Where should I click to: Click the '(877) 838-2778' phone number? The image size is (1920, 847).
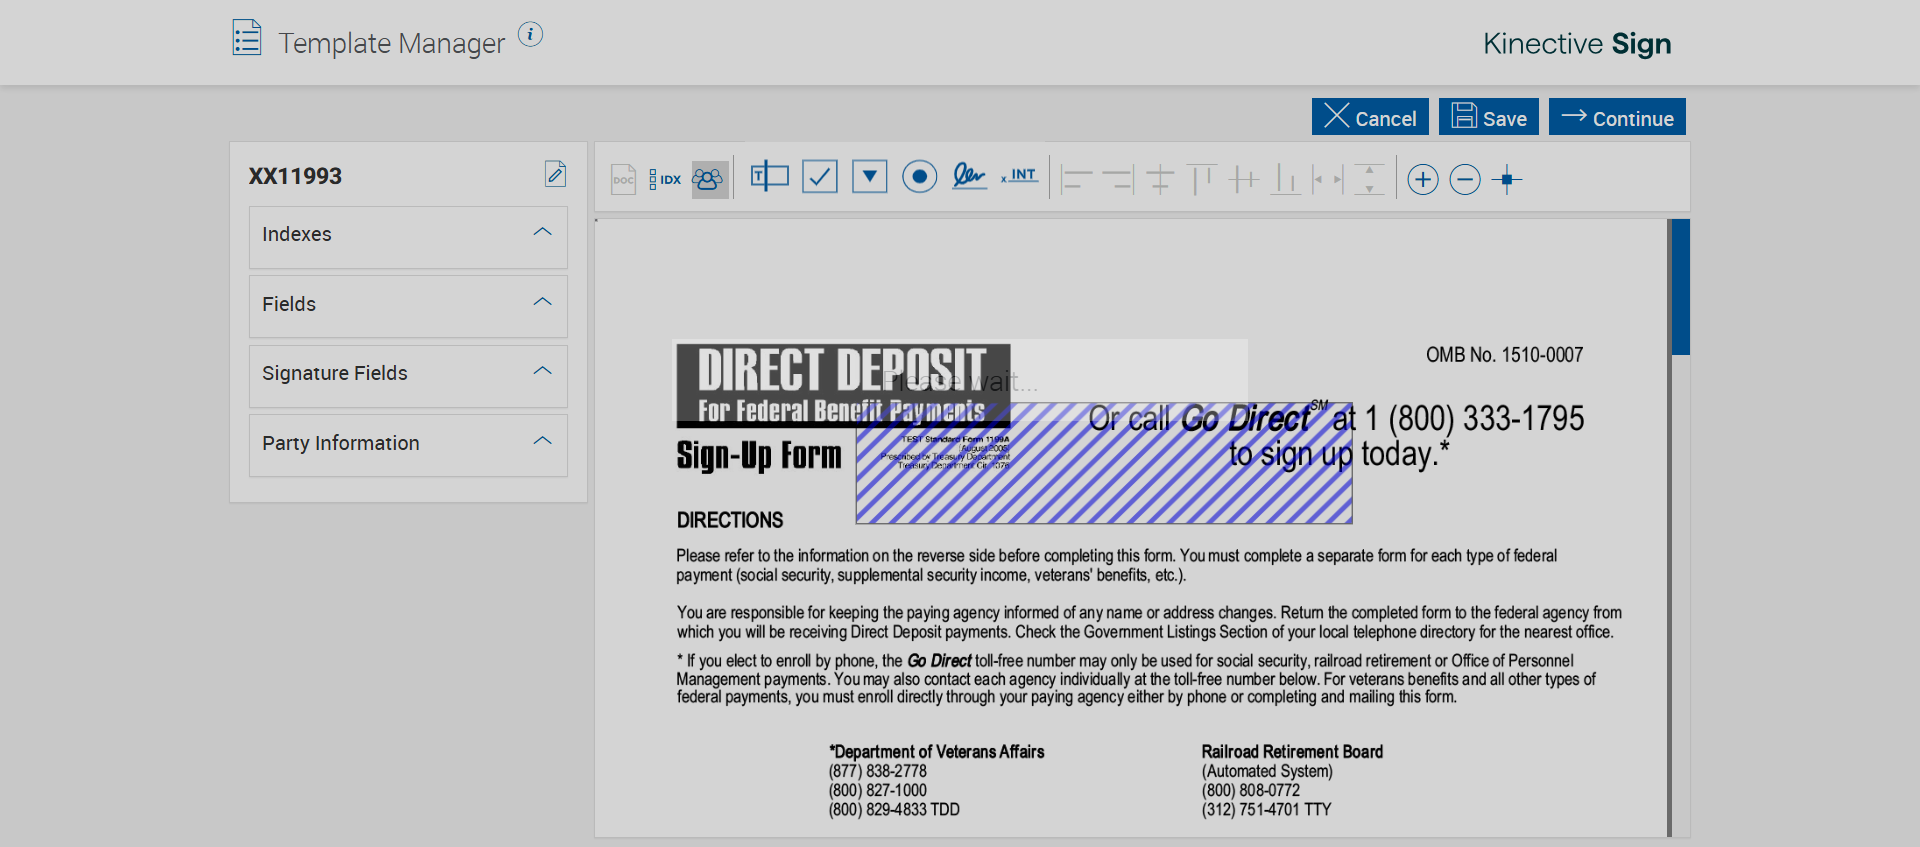[x=877, y=771]
